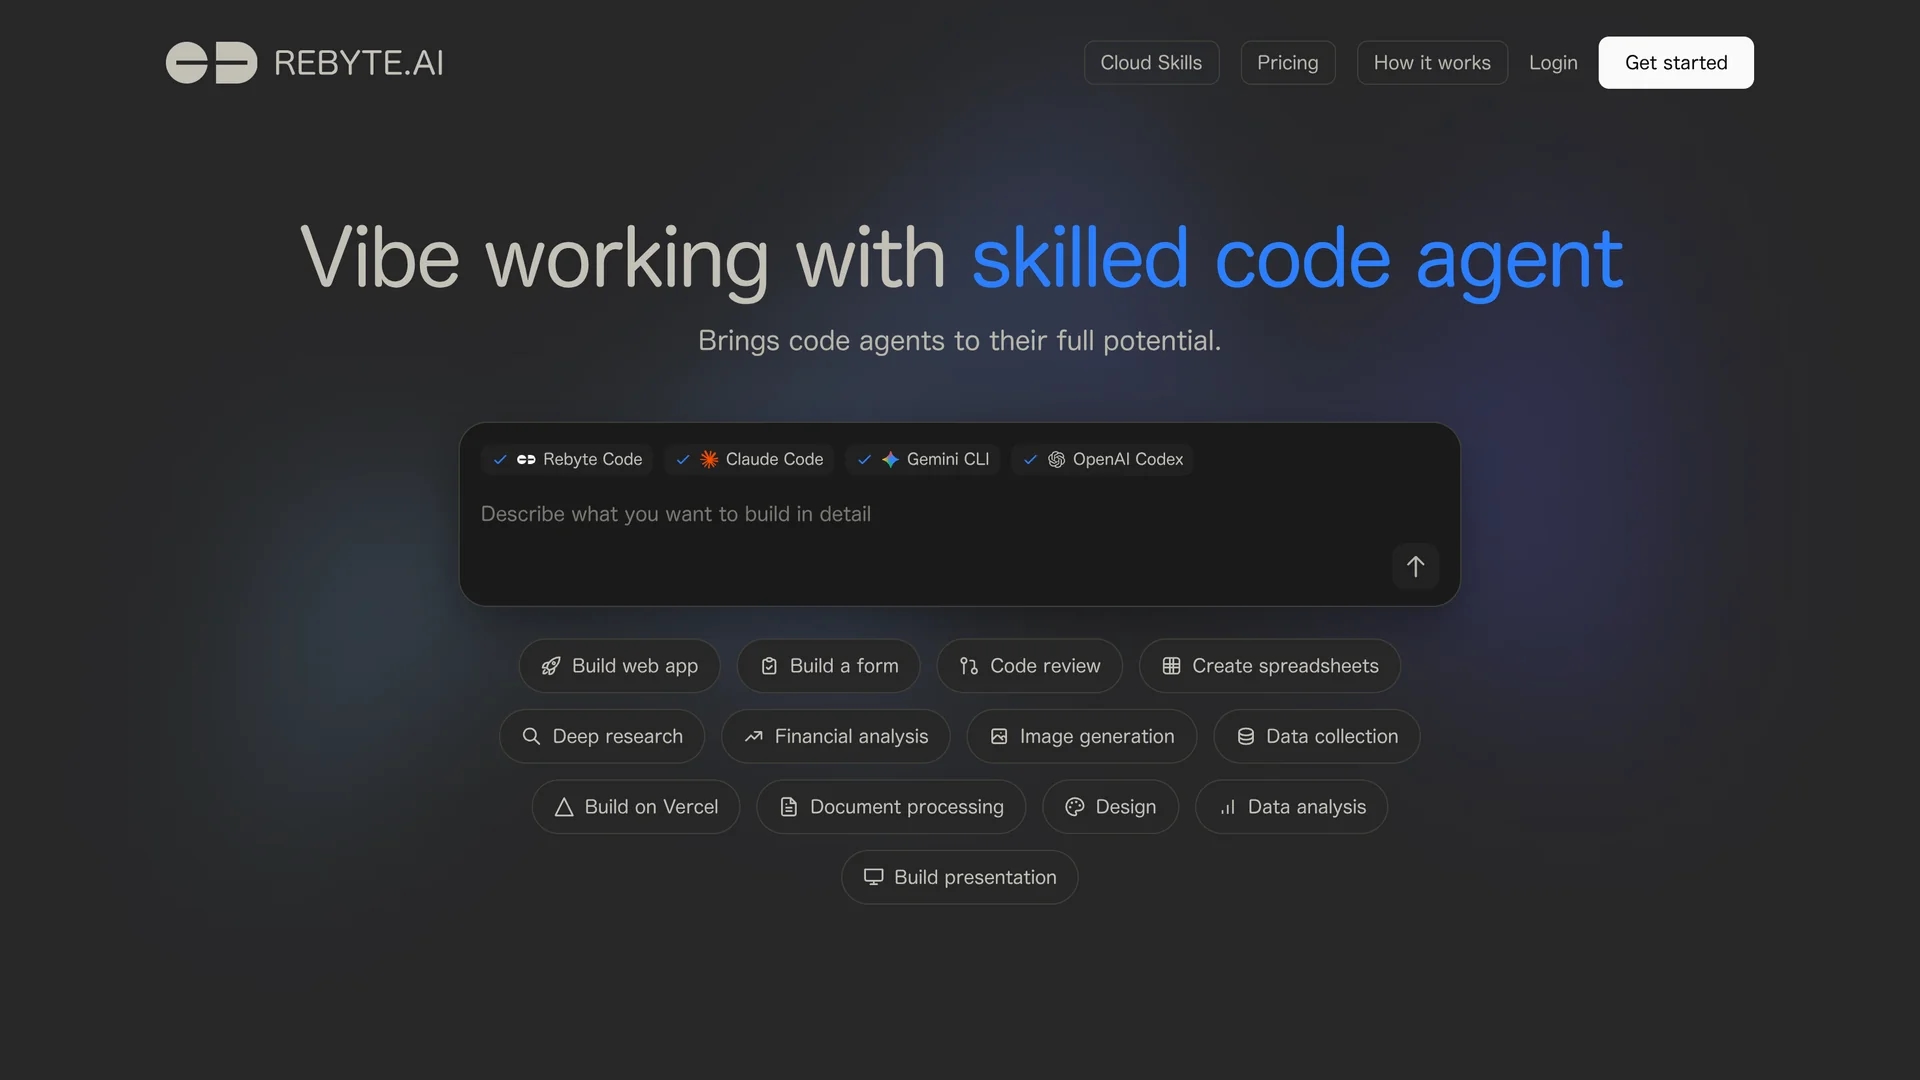
Task: Submit the prompt with the up-arrow icon
Action: (x=1415, y=566)
